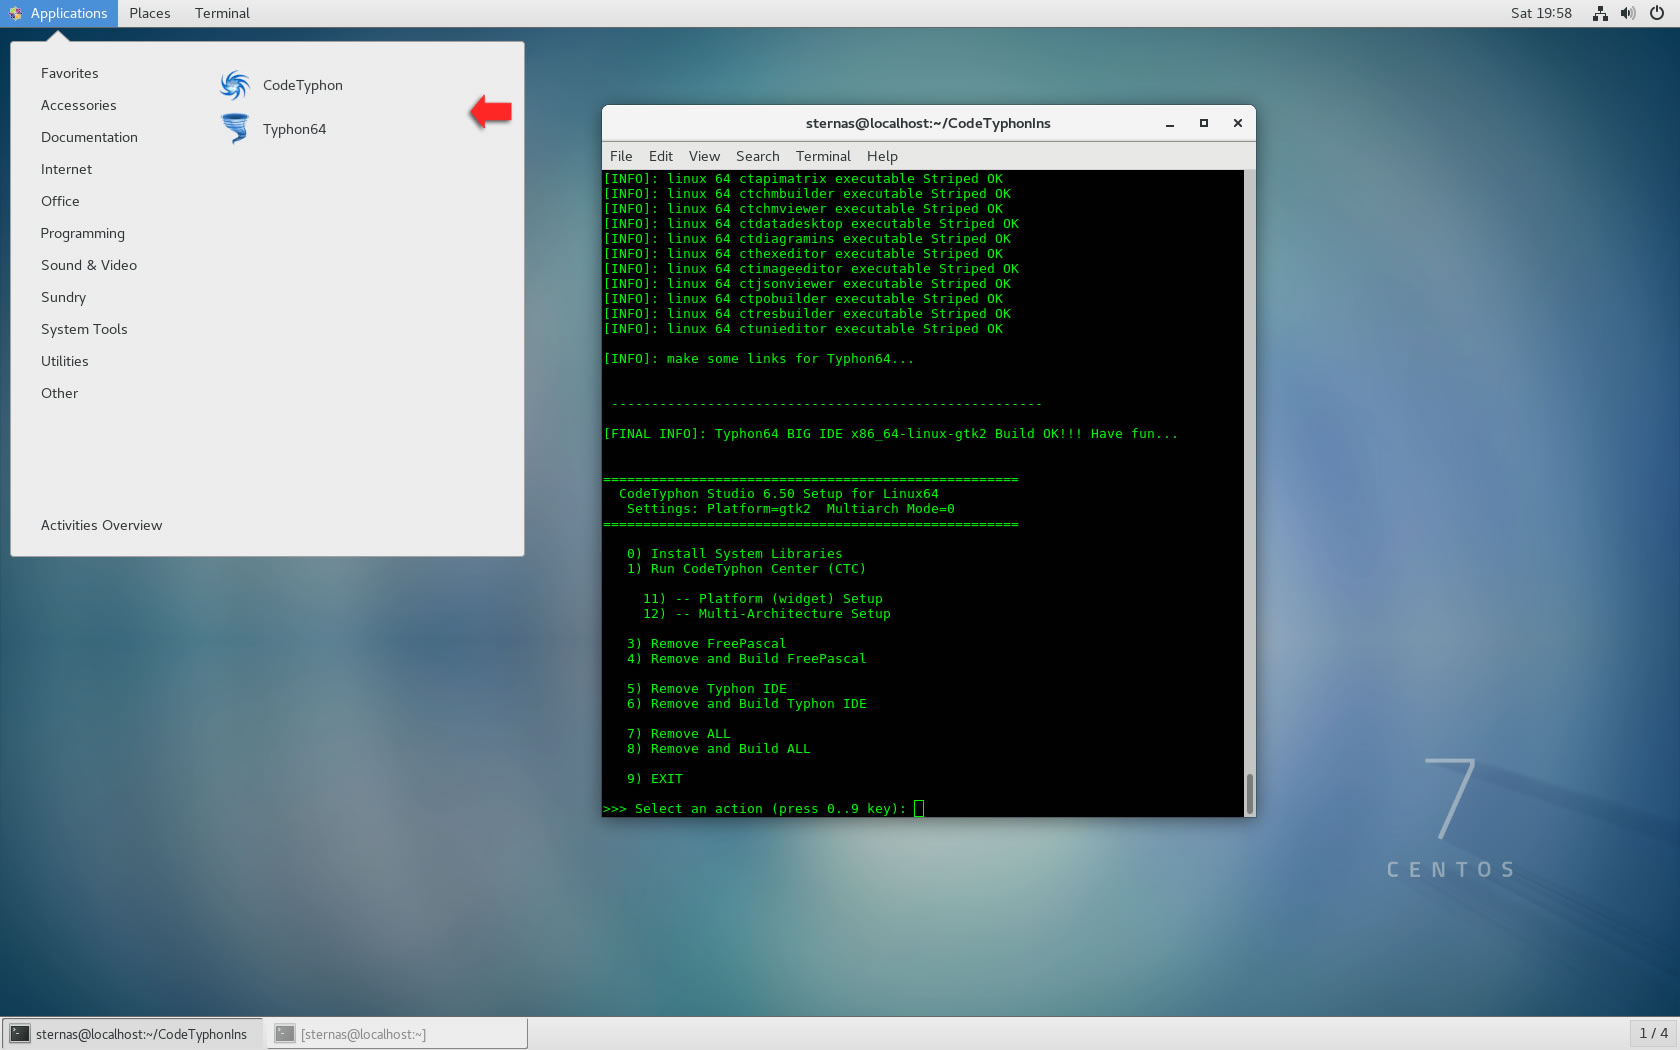Restore the [sternas@localhost:~] taskbar window
Image resolution: width=1680 pixels, height=1050 pixels.
pyautogui.click(x=397, y=1034)
